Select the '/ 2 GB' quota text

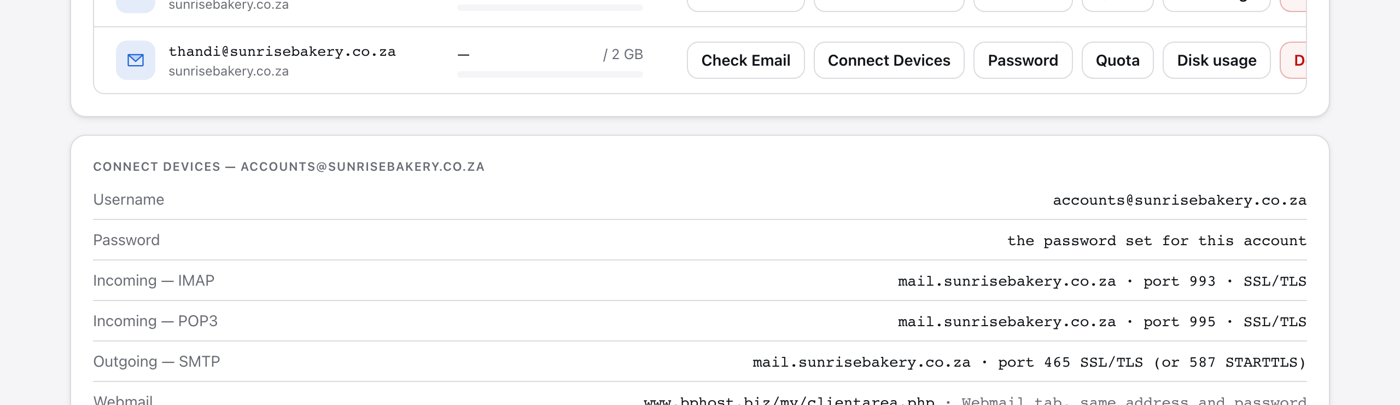(x=622, y=54)
